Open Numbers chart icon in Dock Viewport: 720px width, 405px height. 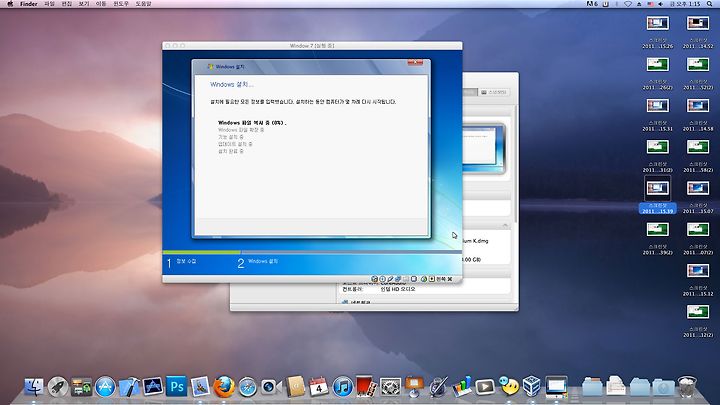[x=461, y=386]
